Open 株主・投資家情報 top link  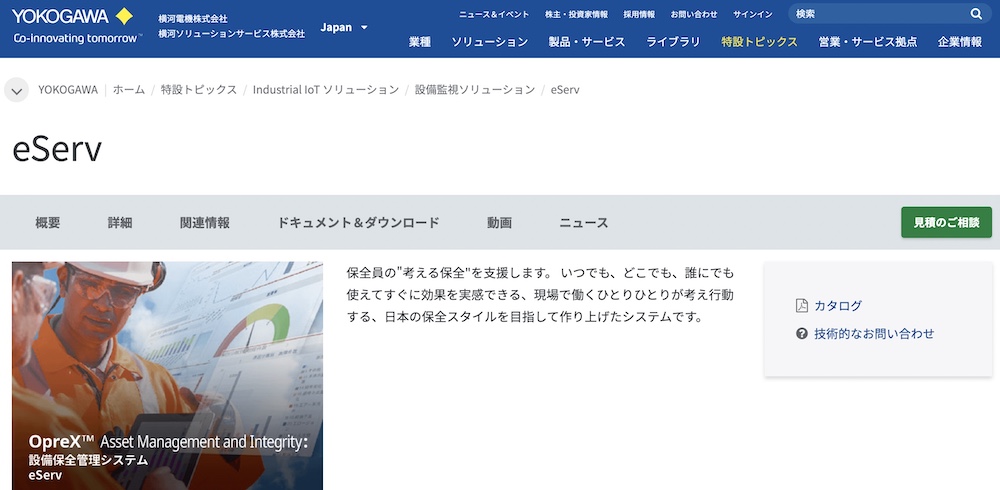577,14
